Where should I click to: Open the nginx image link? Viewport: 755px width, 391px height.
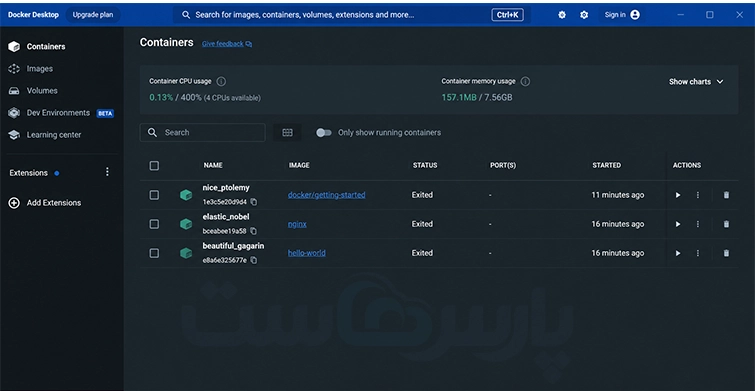[x=297, y=224]
